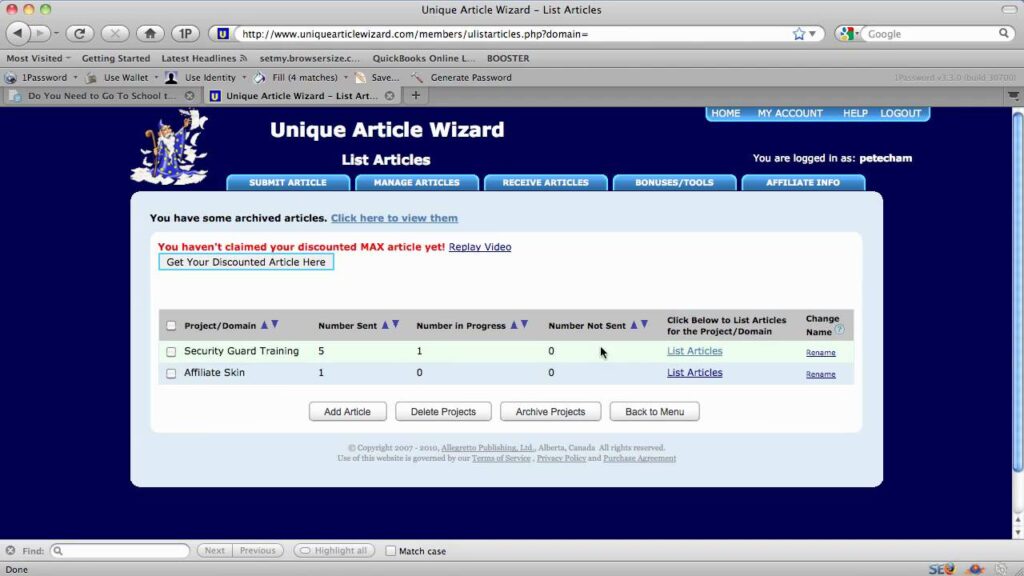The height and width of the screenshot is (576, 1024).
Task: Click Get Your Discounted Article Here button
Action: coord(246,262)
